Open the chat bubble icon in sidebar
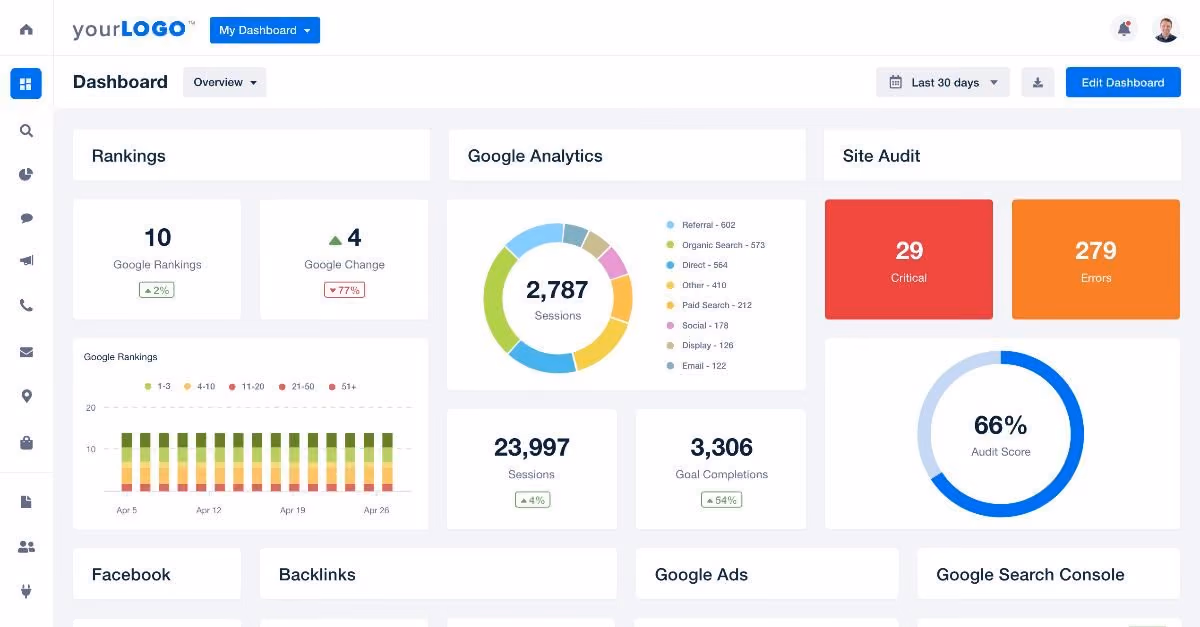Screen dimensions: 1200x627 26,218
